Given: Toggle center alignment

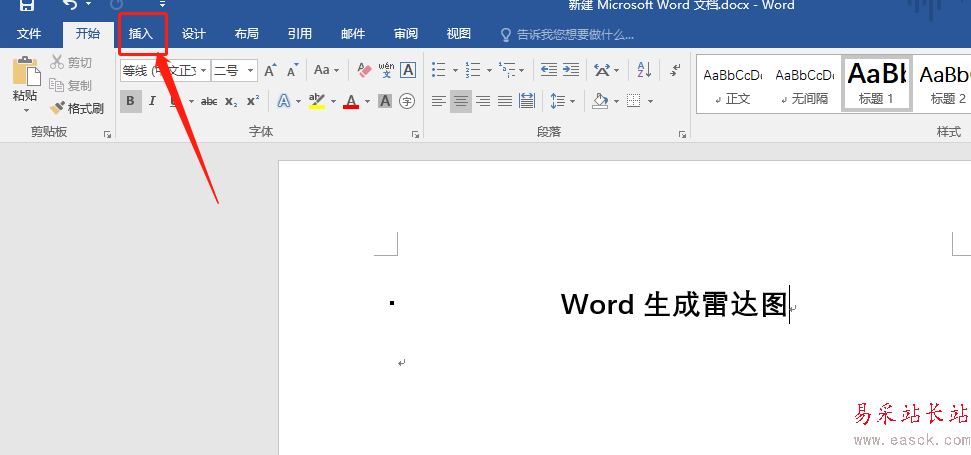Looking at the screenshot, I should [461, 100].
